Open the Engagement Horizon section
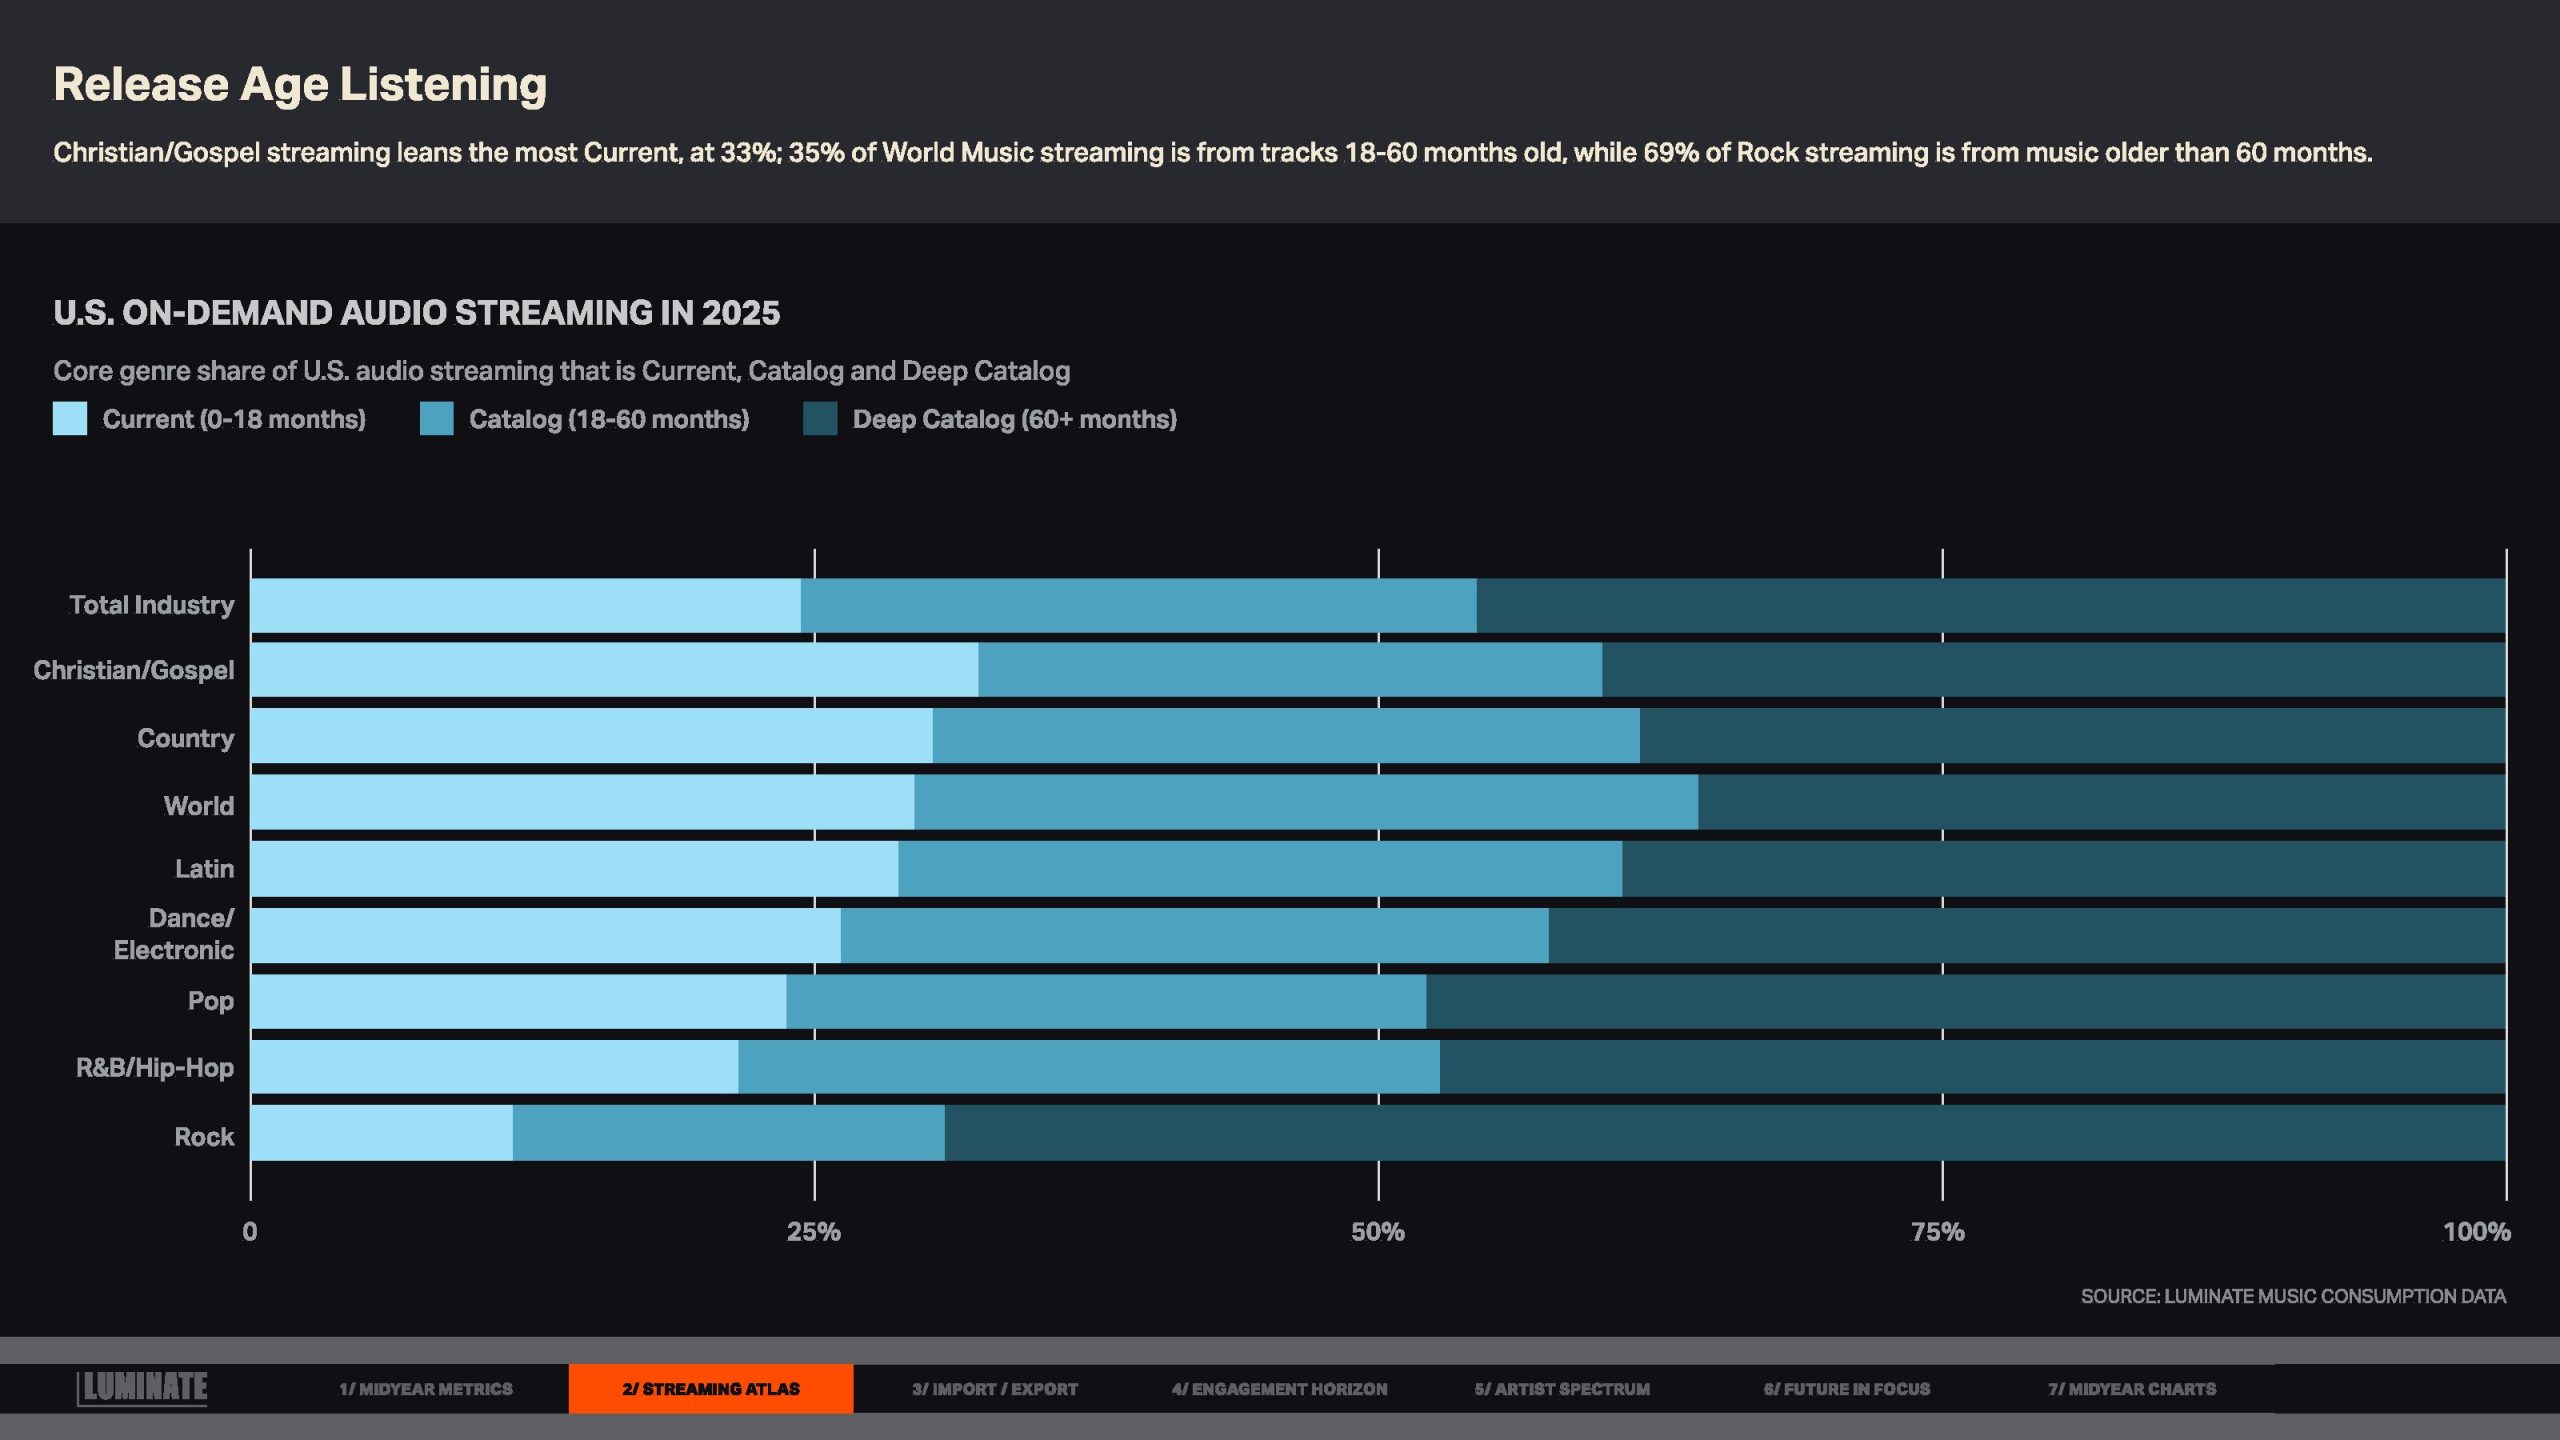The height and width of the screenshot is (1440, 2560). click(1279, 1389)
